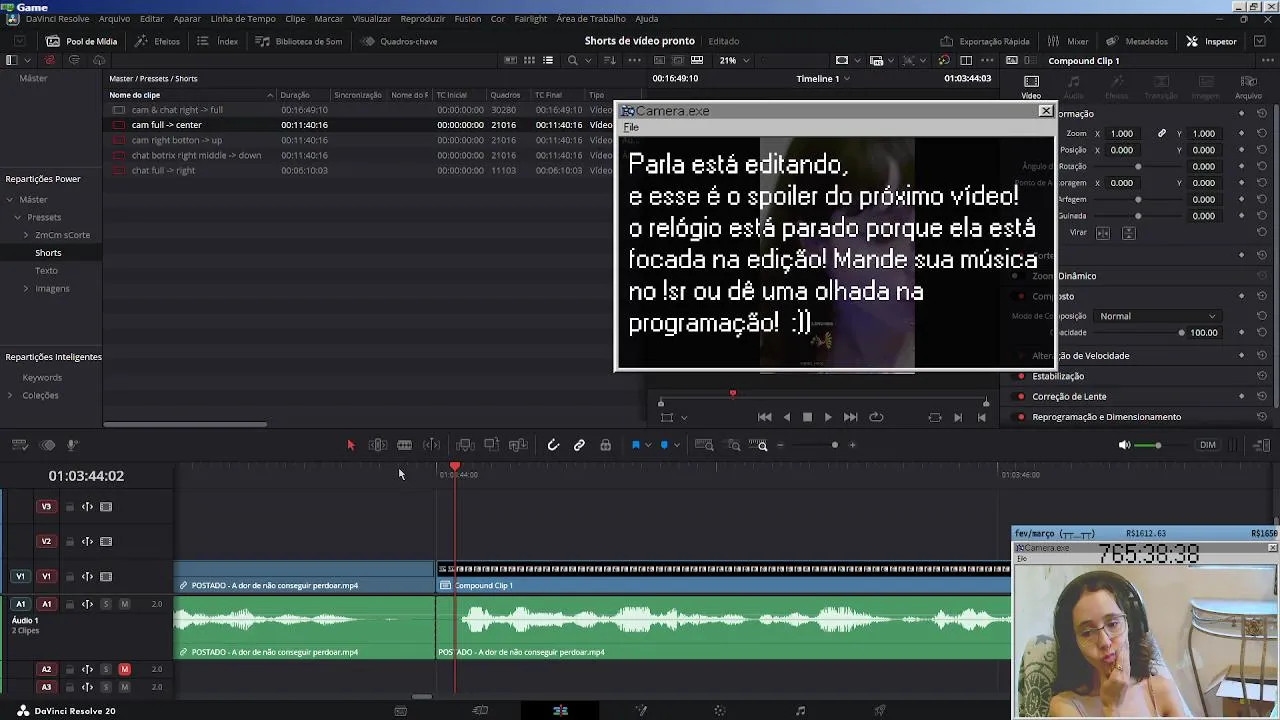Open Linha de Tempo menu
Image resolution: width=1280 pixels, height=720 pixels.
[243, 19]
